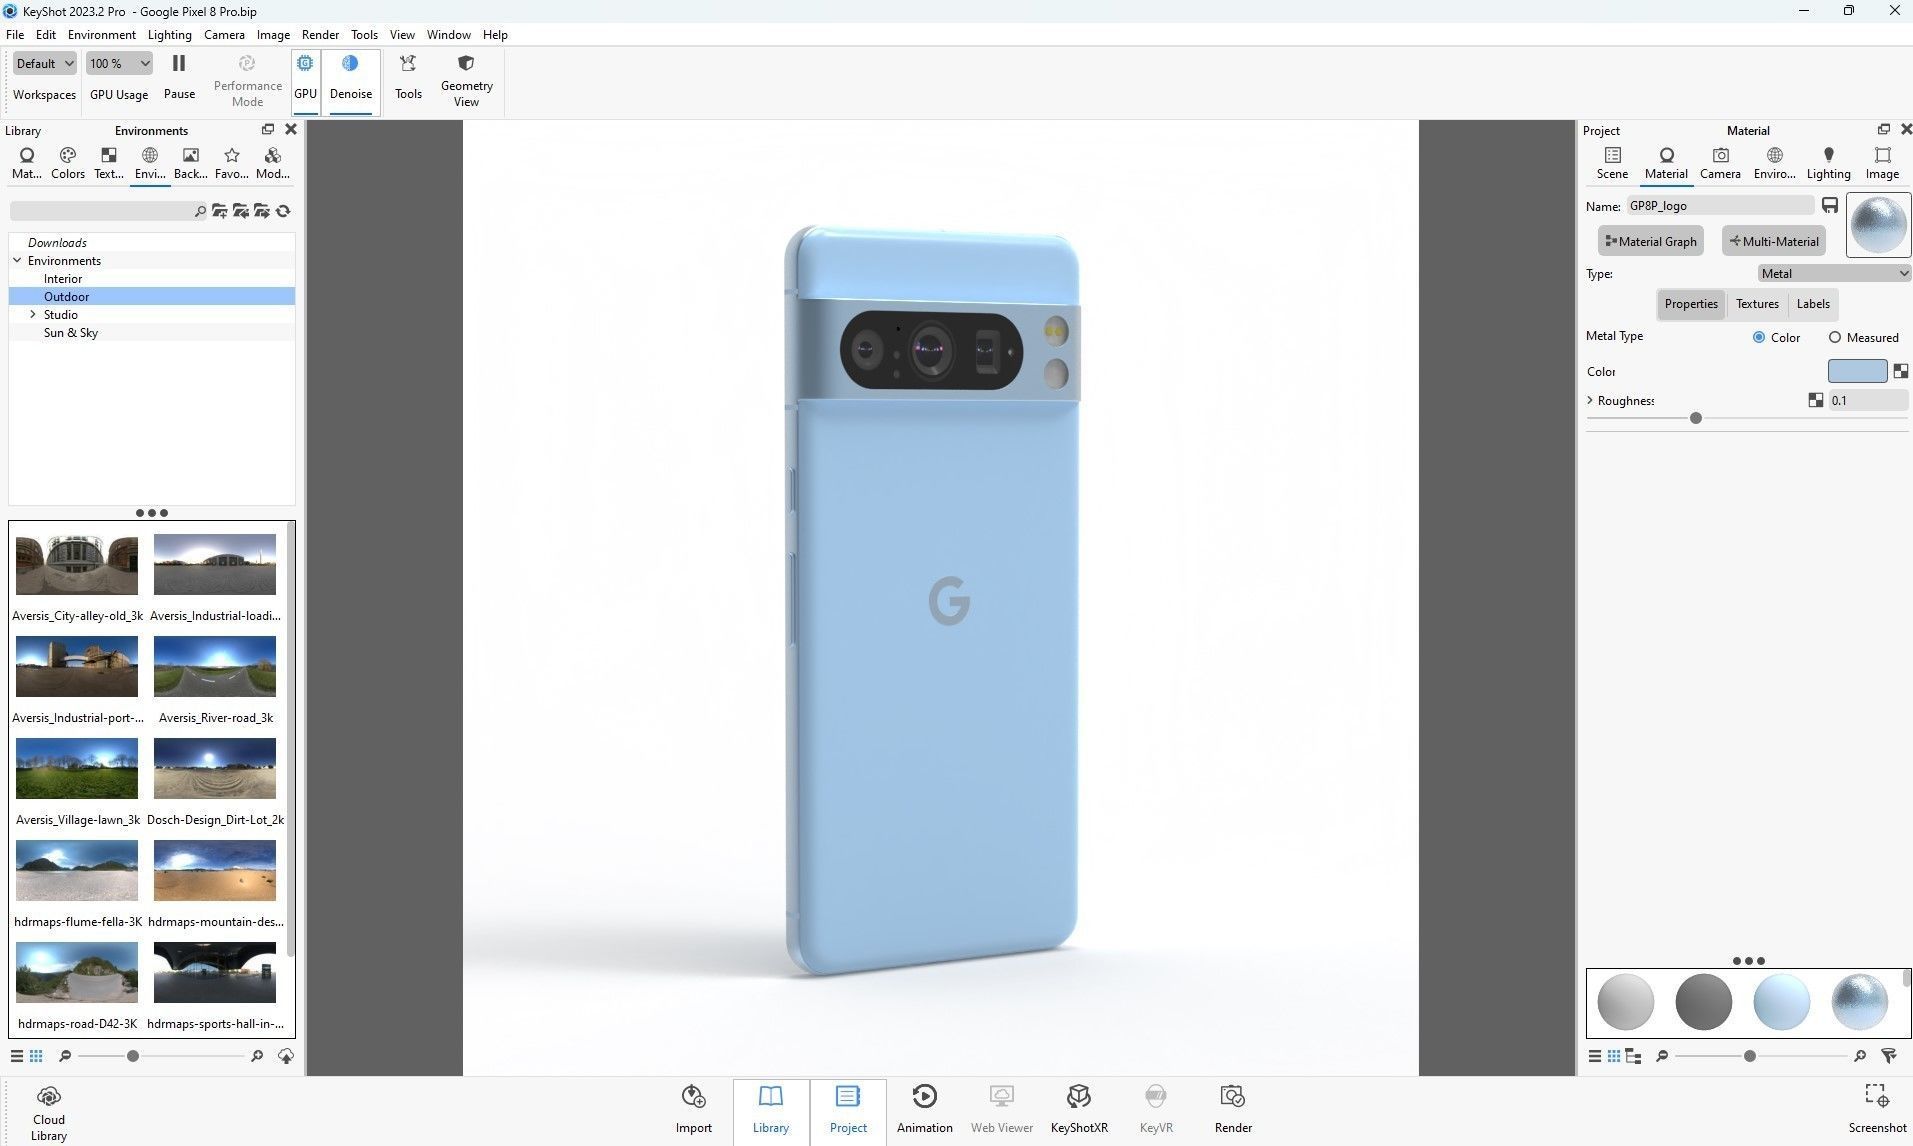Expand the Studio folder

click(33, 314)
